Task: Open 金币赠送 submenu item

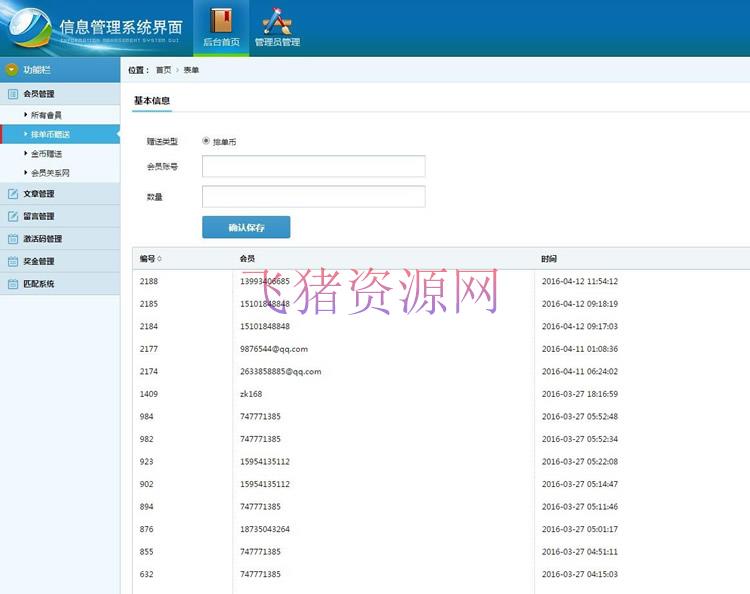Action: (x=45, y=153)
